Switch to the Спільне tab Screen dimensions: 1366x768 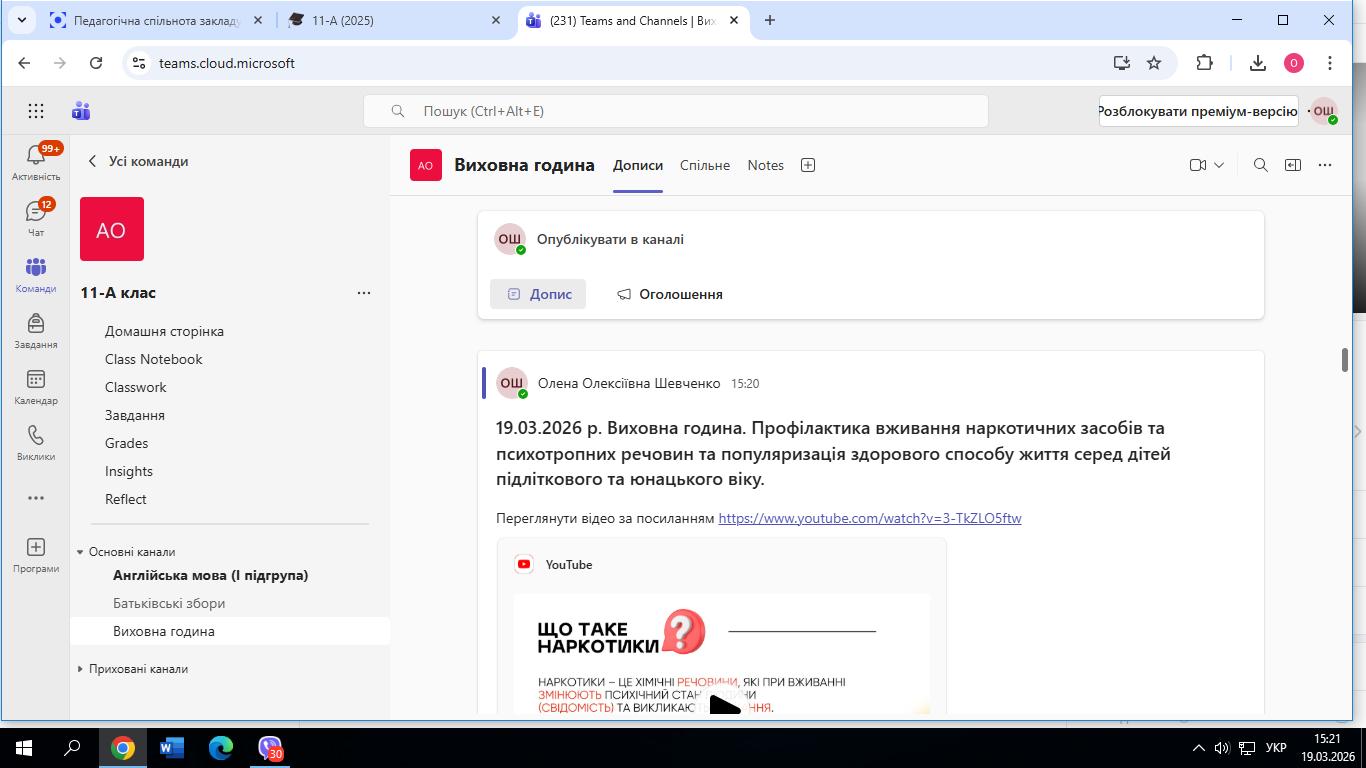pyautogui.click(x=704, y=165)
